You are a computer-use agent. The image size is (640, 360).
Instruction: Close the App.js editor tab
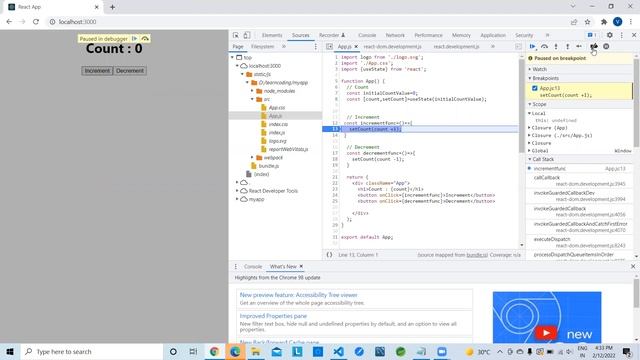356,47
